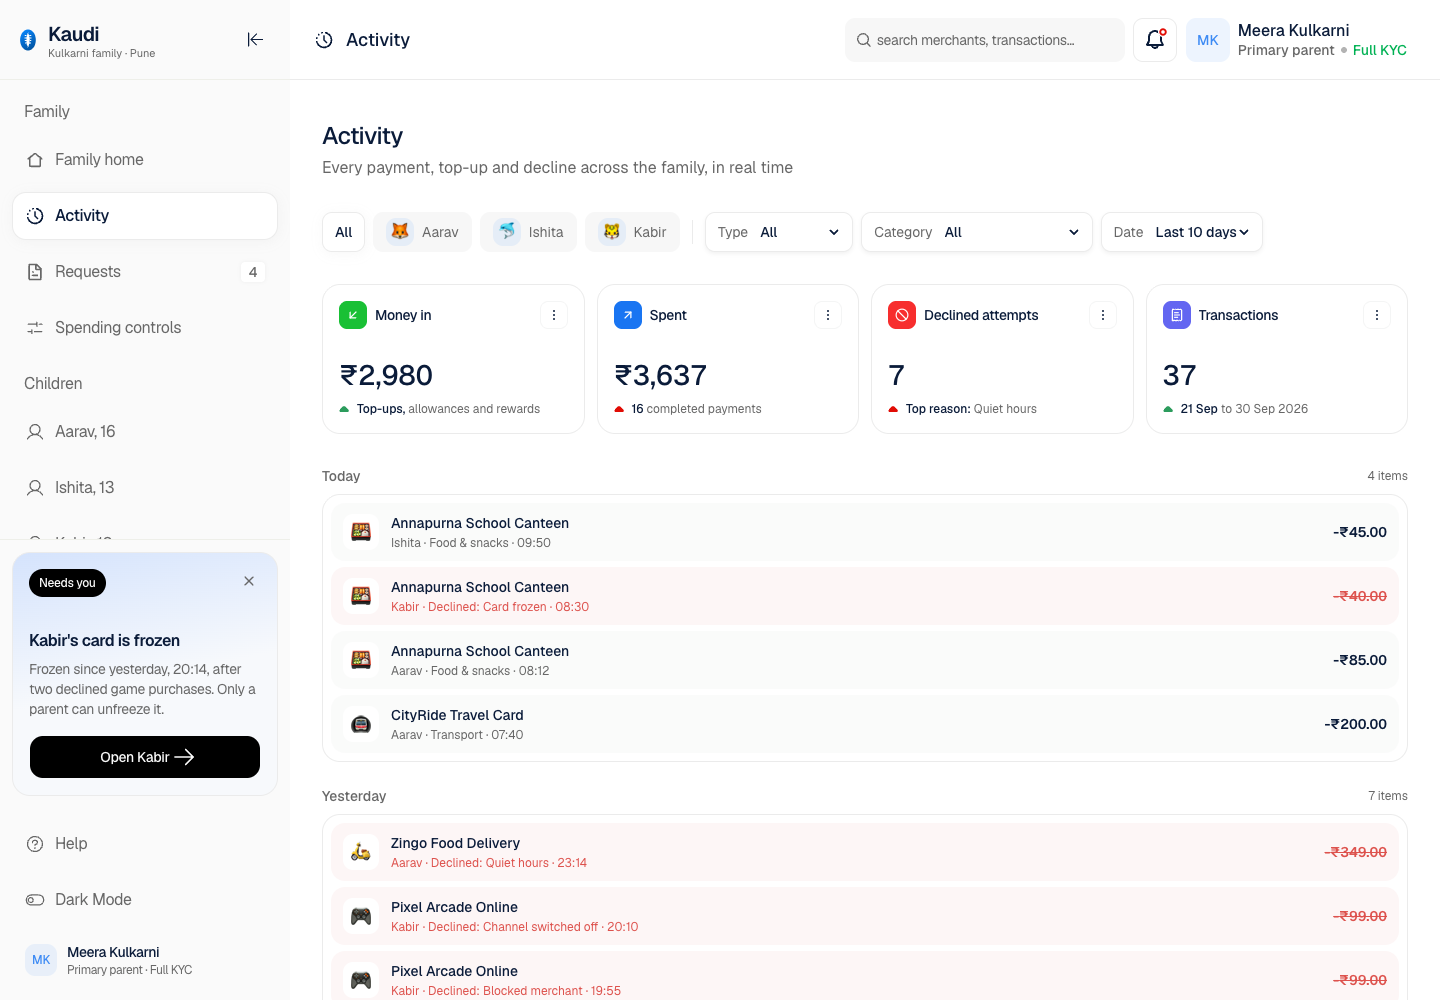This screenshot has width=1440, height=1000.
Task: Open Meera Kulkarni profile at sidebar bottom
Action: (x=145, y=960)
